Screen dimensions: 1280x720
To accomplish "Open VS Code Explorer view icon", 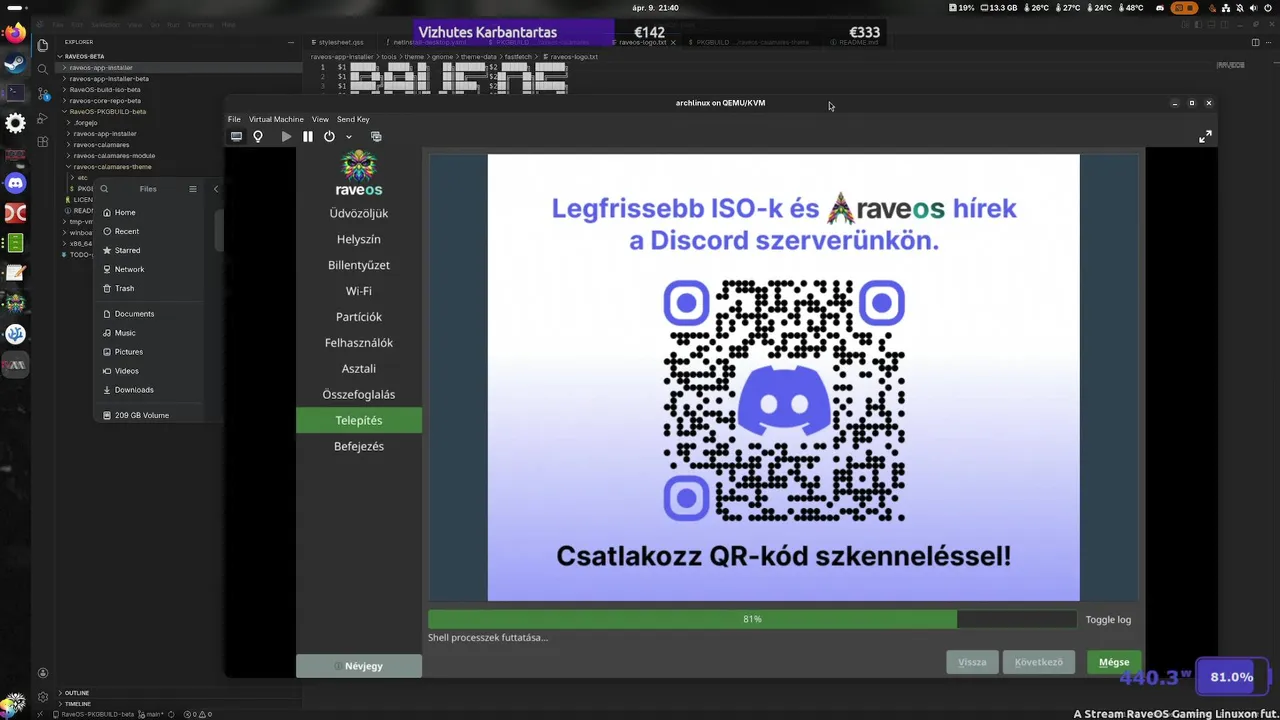I will [x=42, y=45].
